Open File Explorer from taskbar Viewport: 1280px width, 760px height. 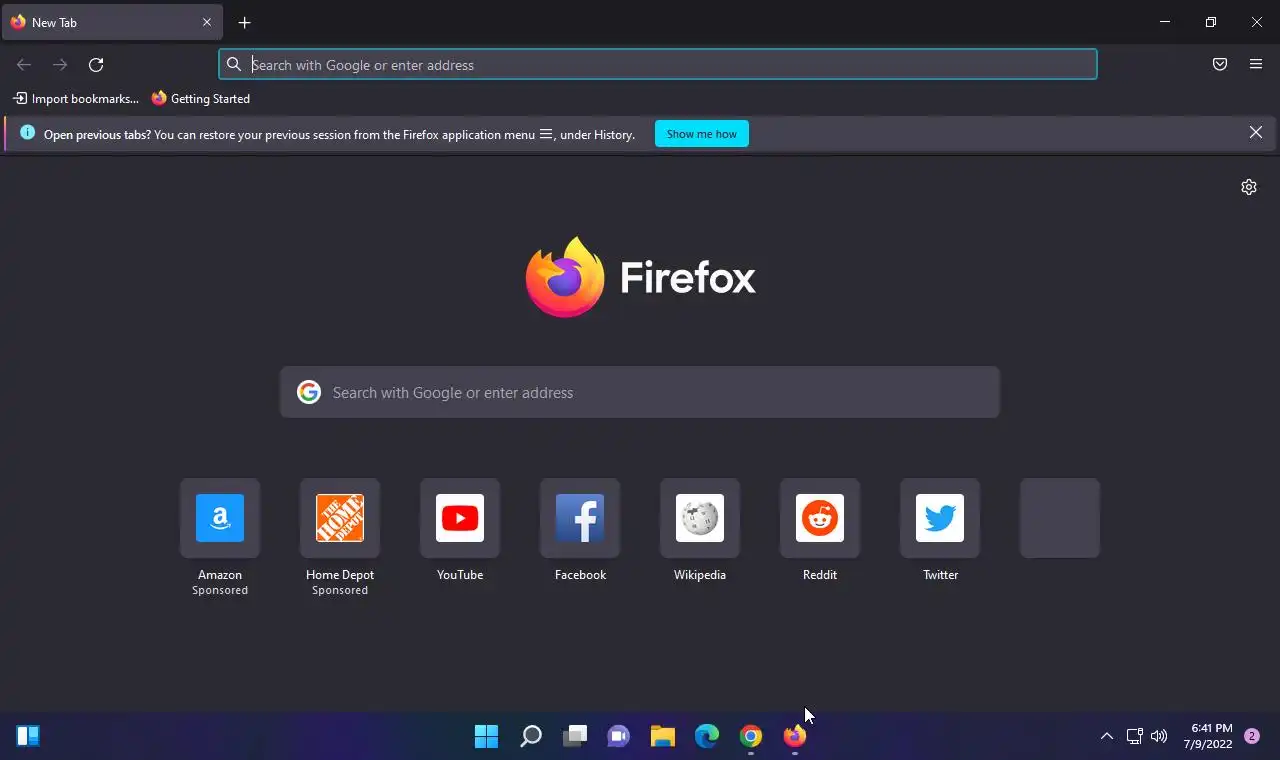tap(663, 737)
